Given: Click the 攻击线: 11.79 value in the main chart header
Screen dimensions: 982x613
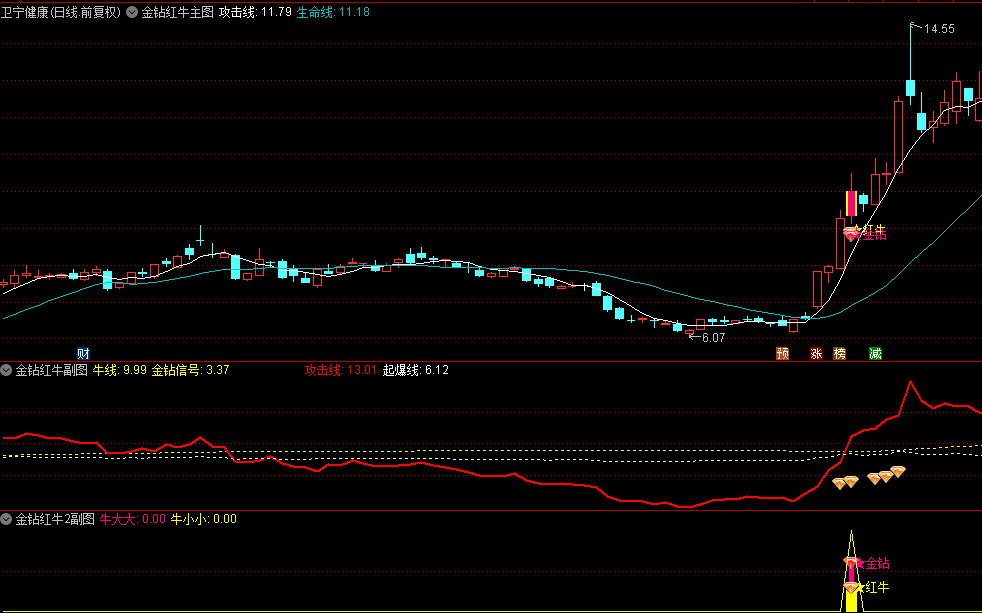Looking at the screenshot, I should coord(255,12).
